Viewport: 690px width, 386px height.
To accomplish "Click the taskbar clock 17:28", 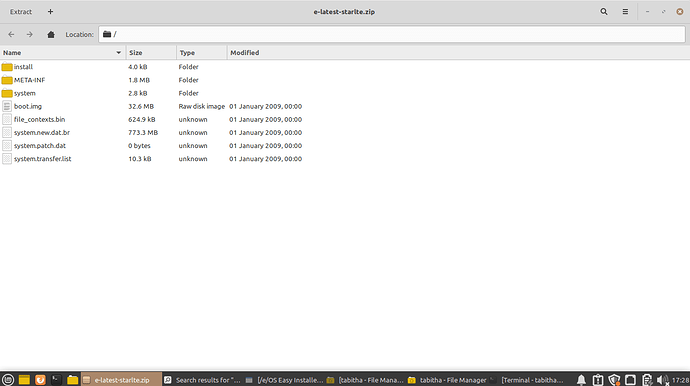I will tap(681, 380).
